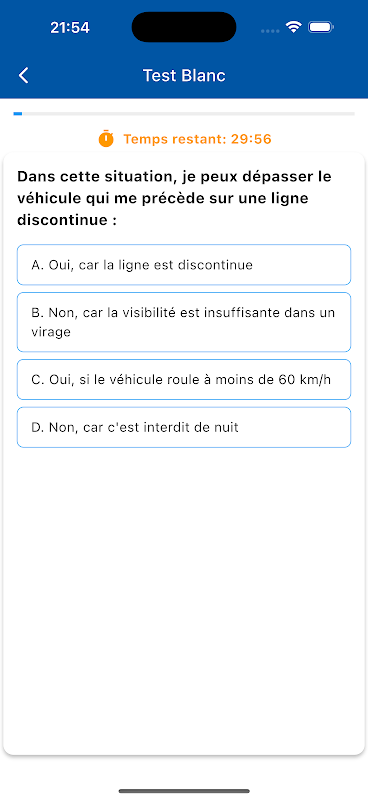Tap the bold question text
This screenshot has width=368, height=800.
click(175, 199)
